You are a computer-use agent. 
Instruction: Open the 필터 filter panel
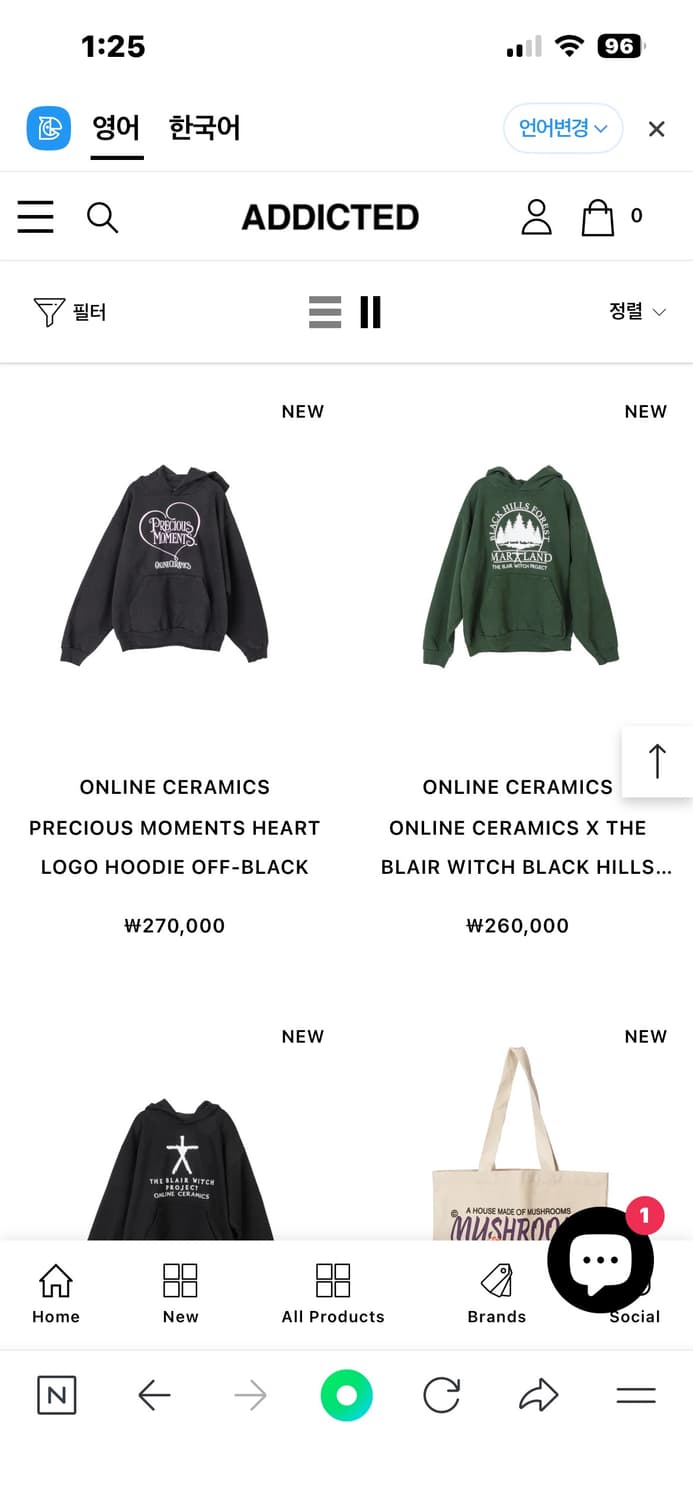(70, 312)
